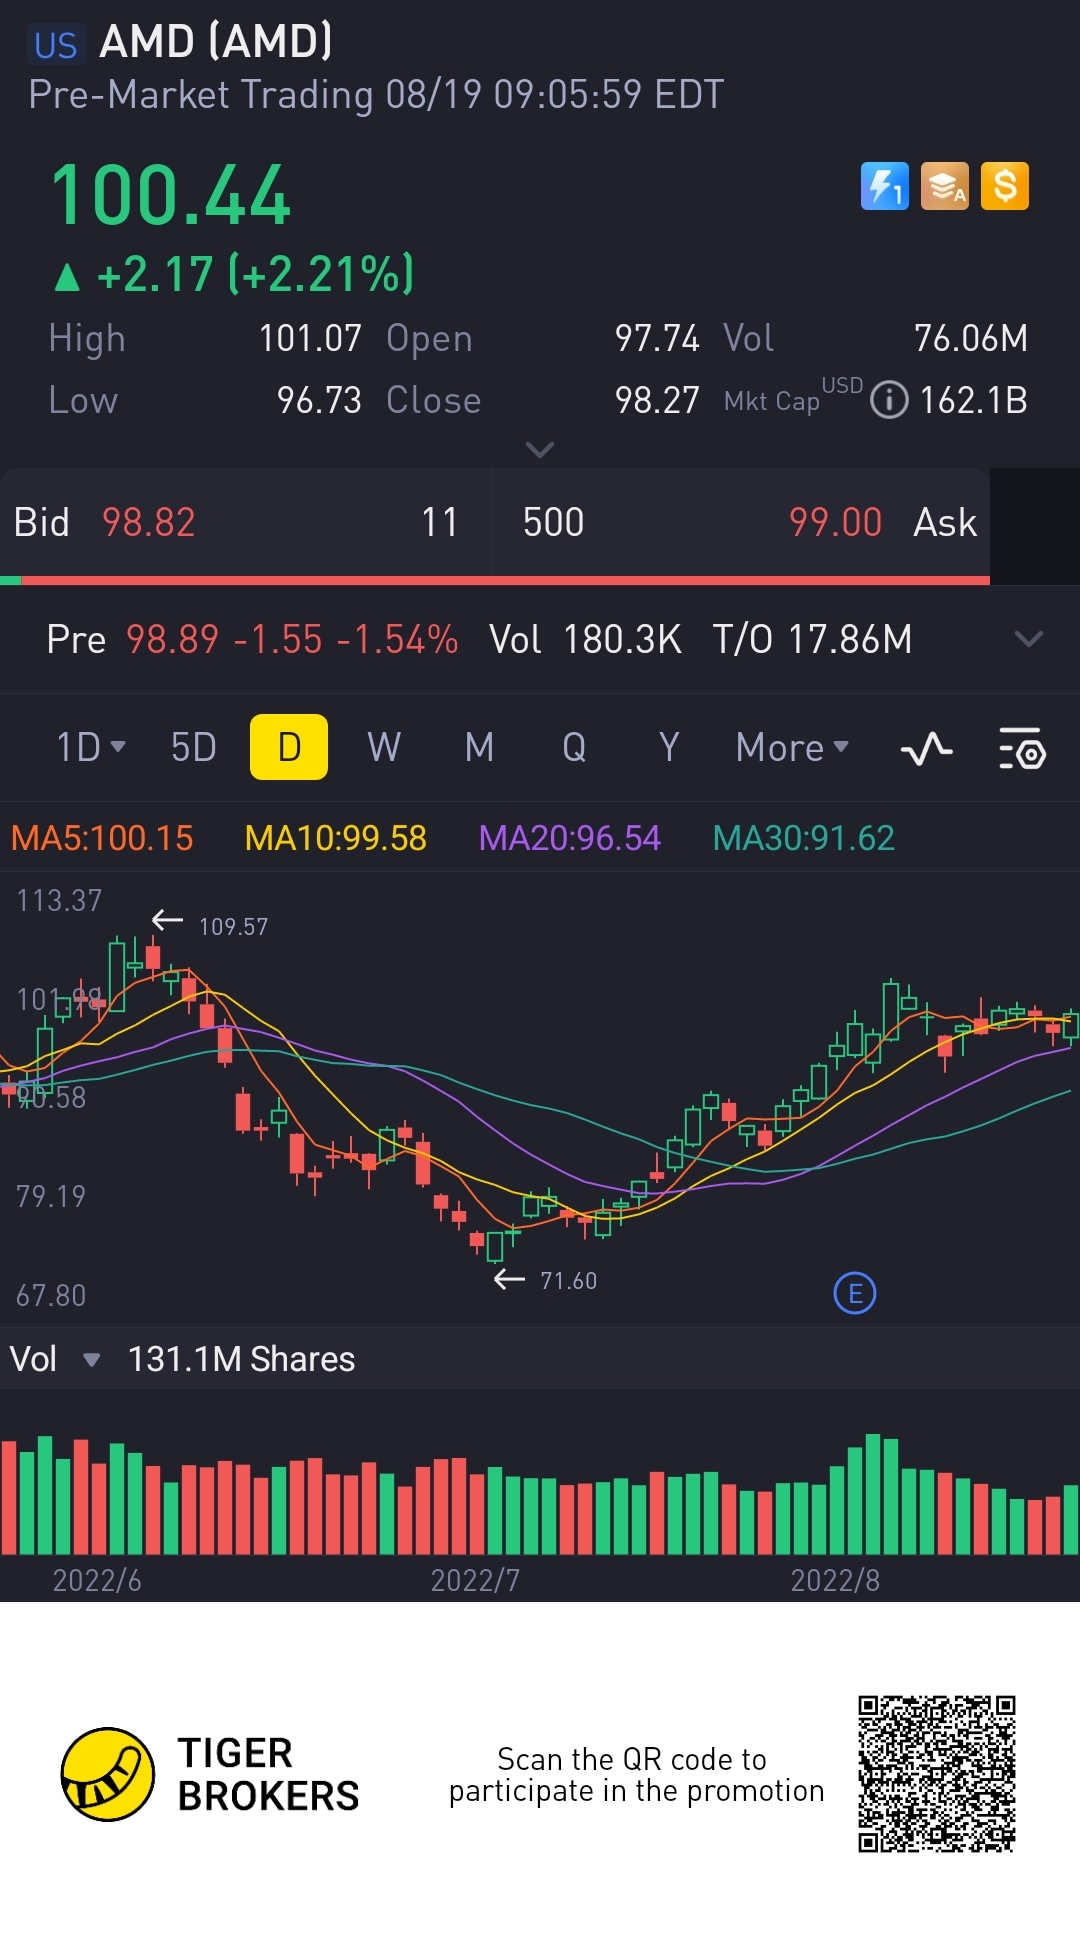The height and width of the screenshot is (1947, 1080).
Task: Tap the QR code image
Action: click(937, 1774)
